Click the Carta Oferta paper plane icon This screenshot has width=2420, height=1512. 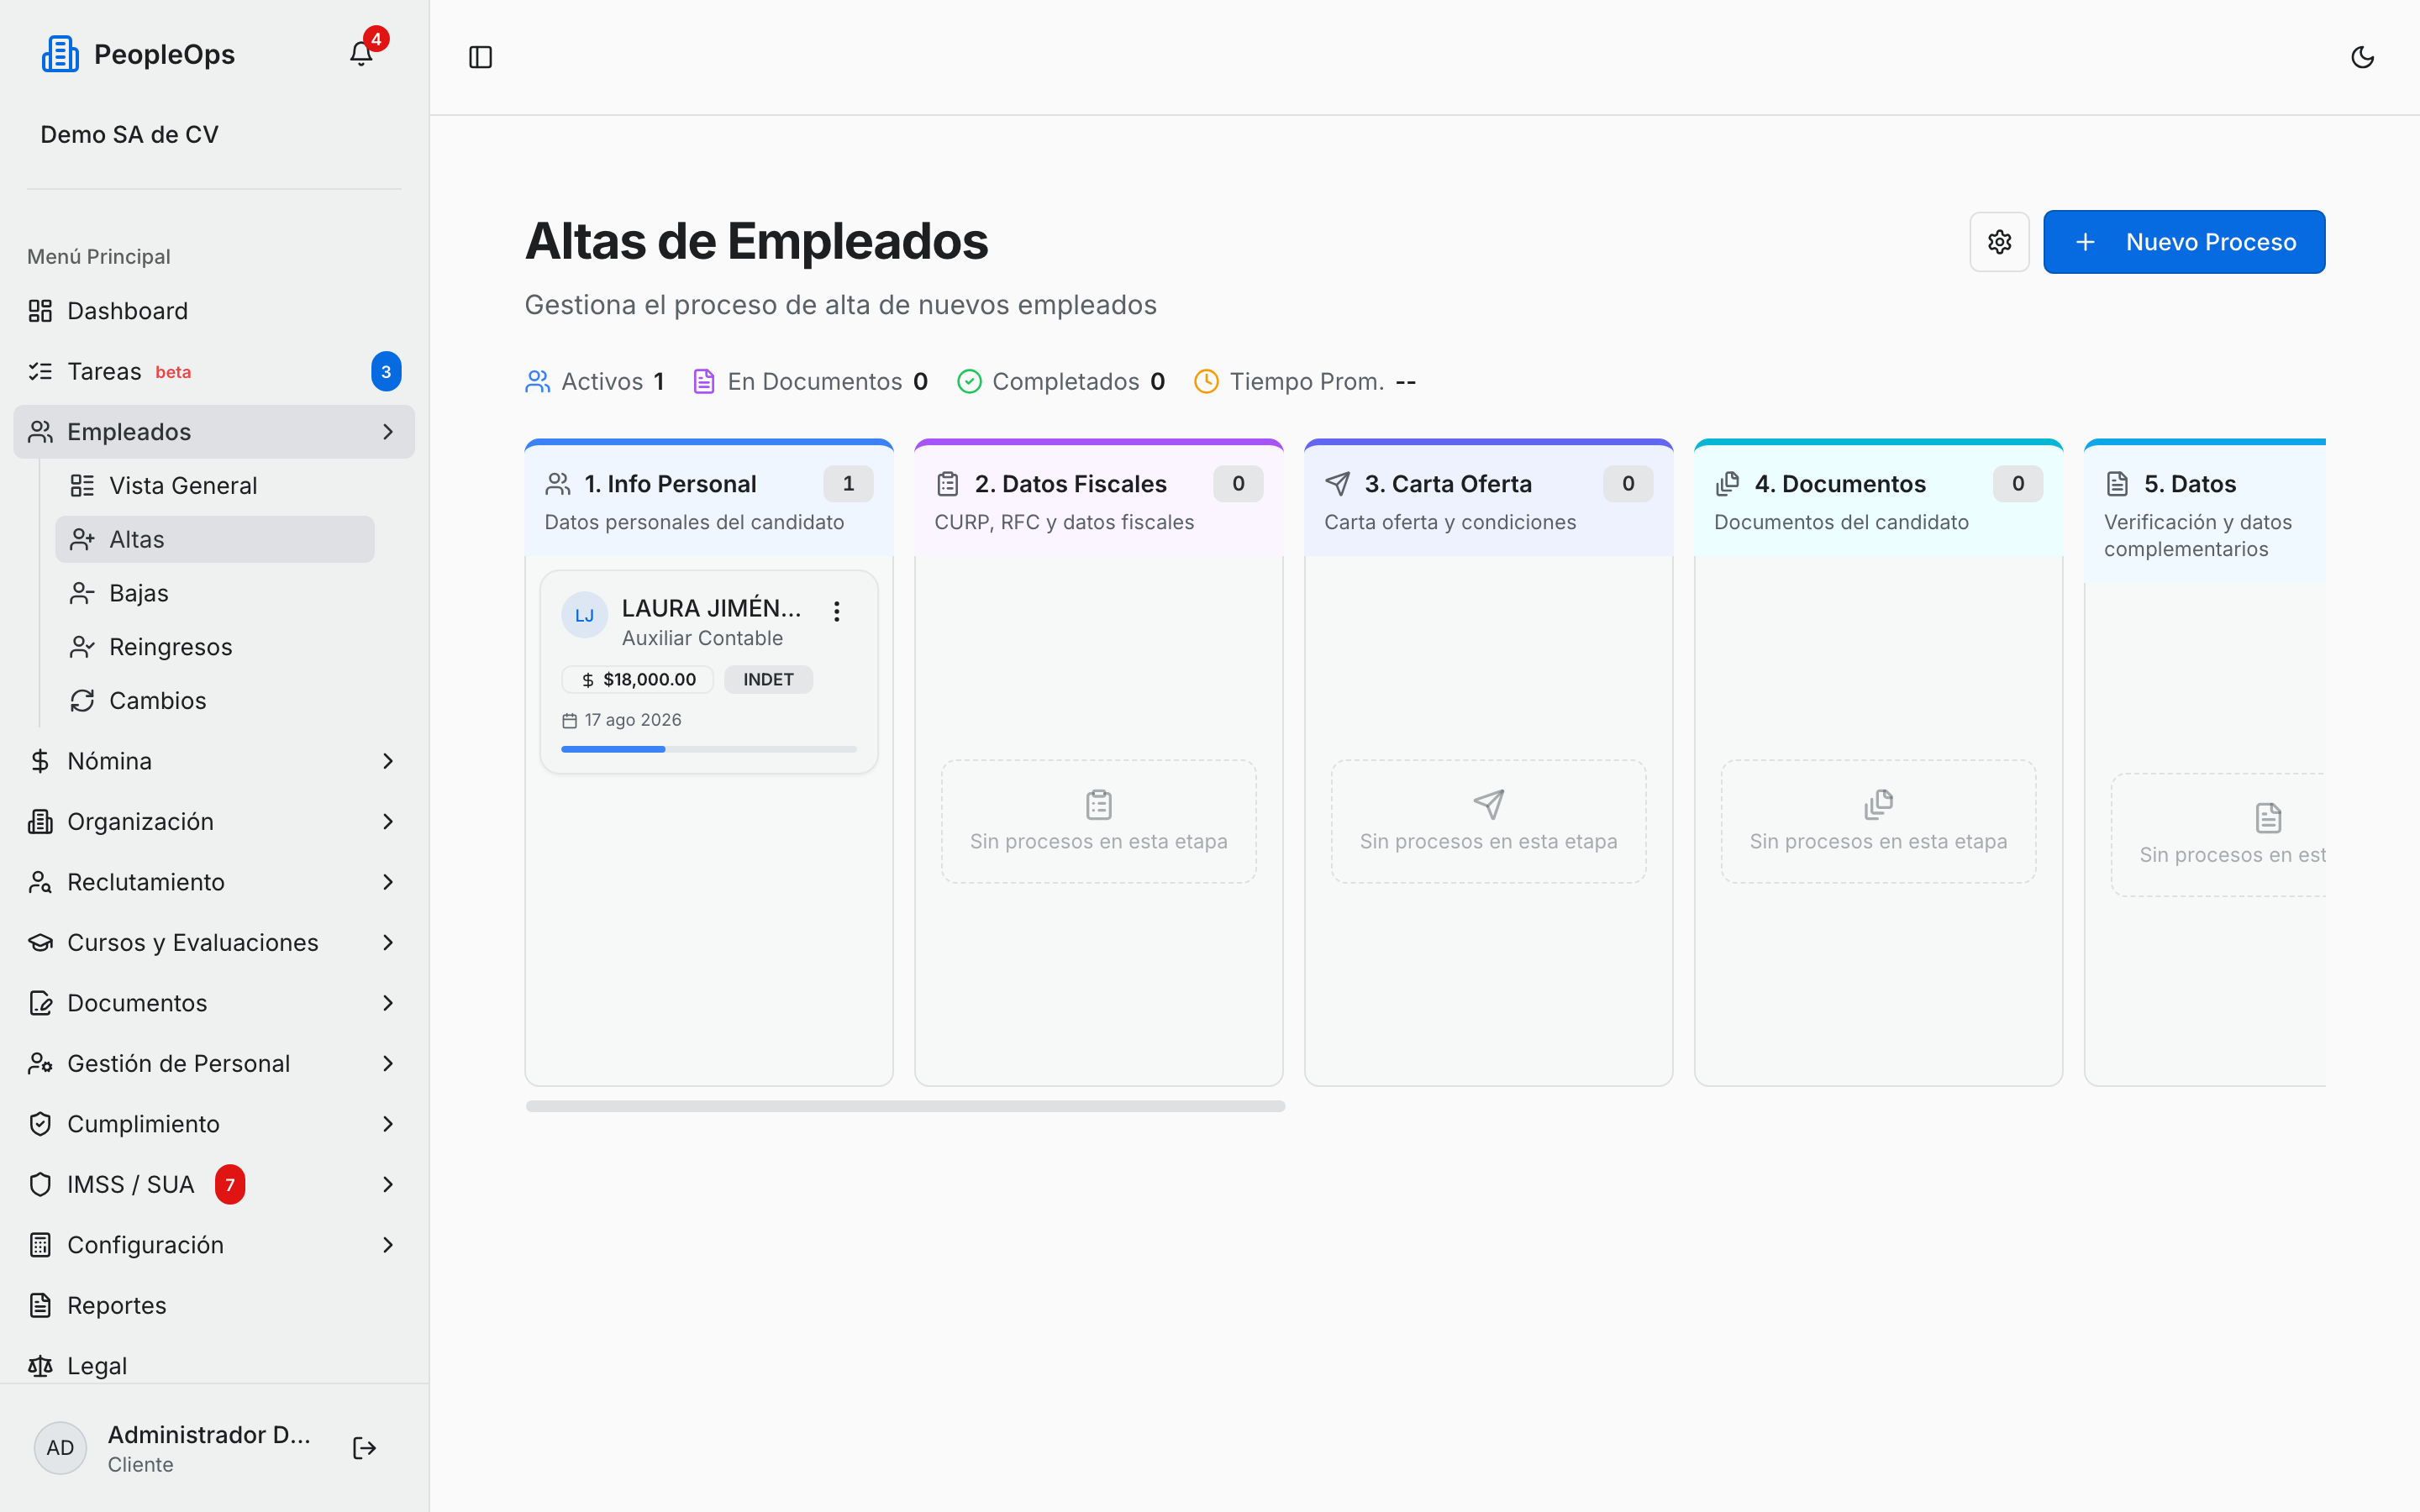coord(1338,484)
